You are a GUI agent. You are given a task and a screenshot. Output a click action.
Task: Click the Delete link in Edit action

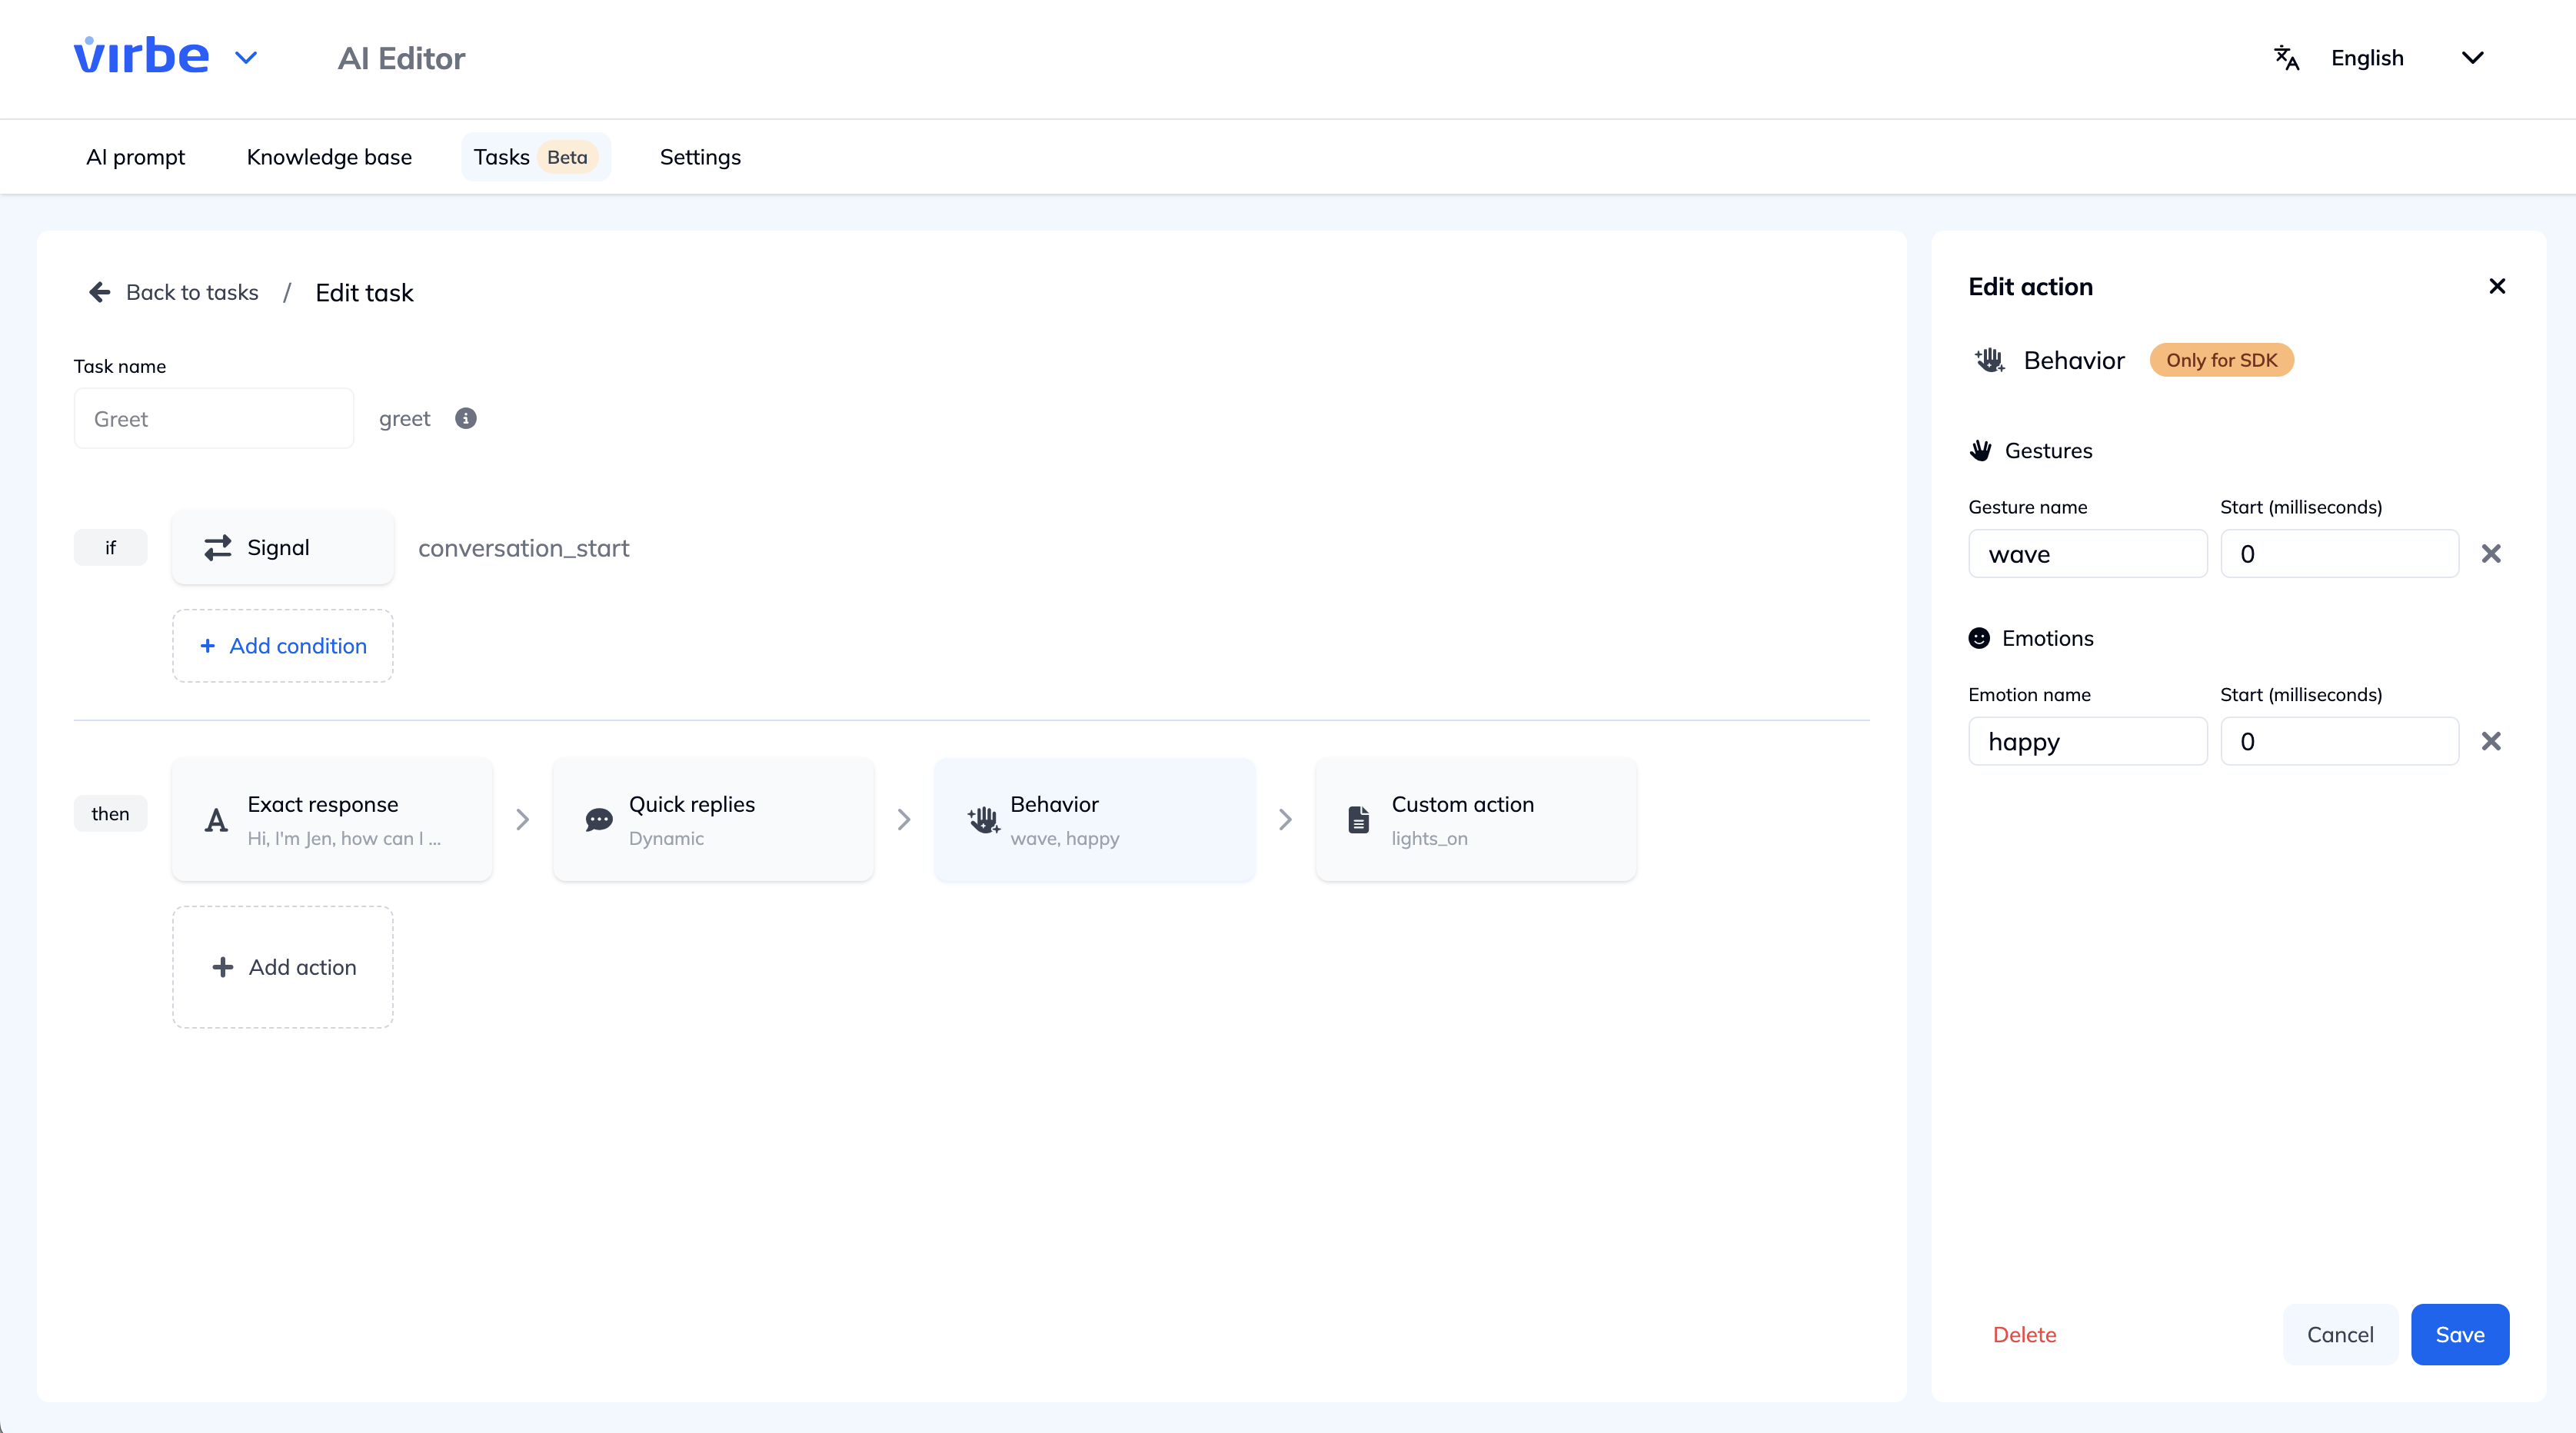point(2025,1334)
